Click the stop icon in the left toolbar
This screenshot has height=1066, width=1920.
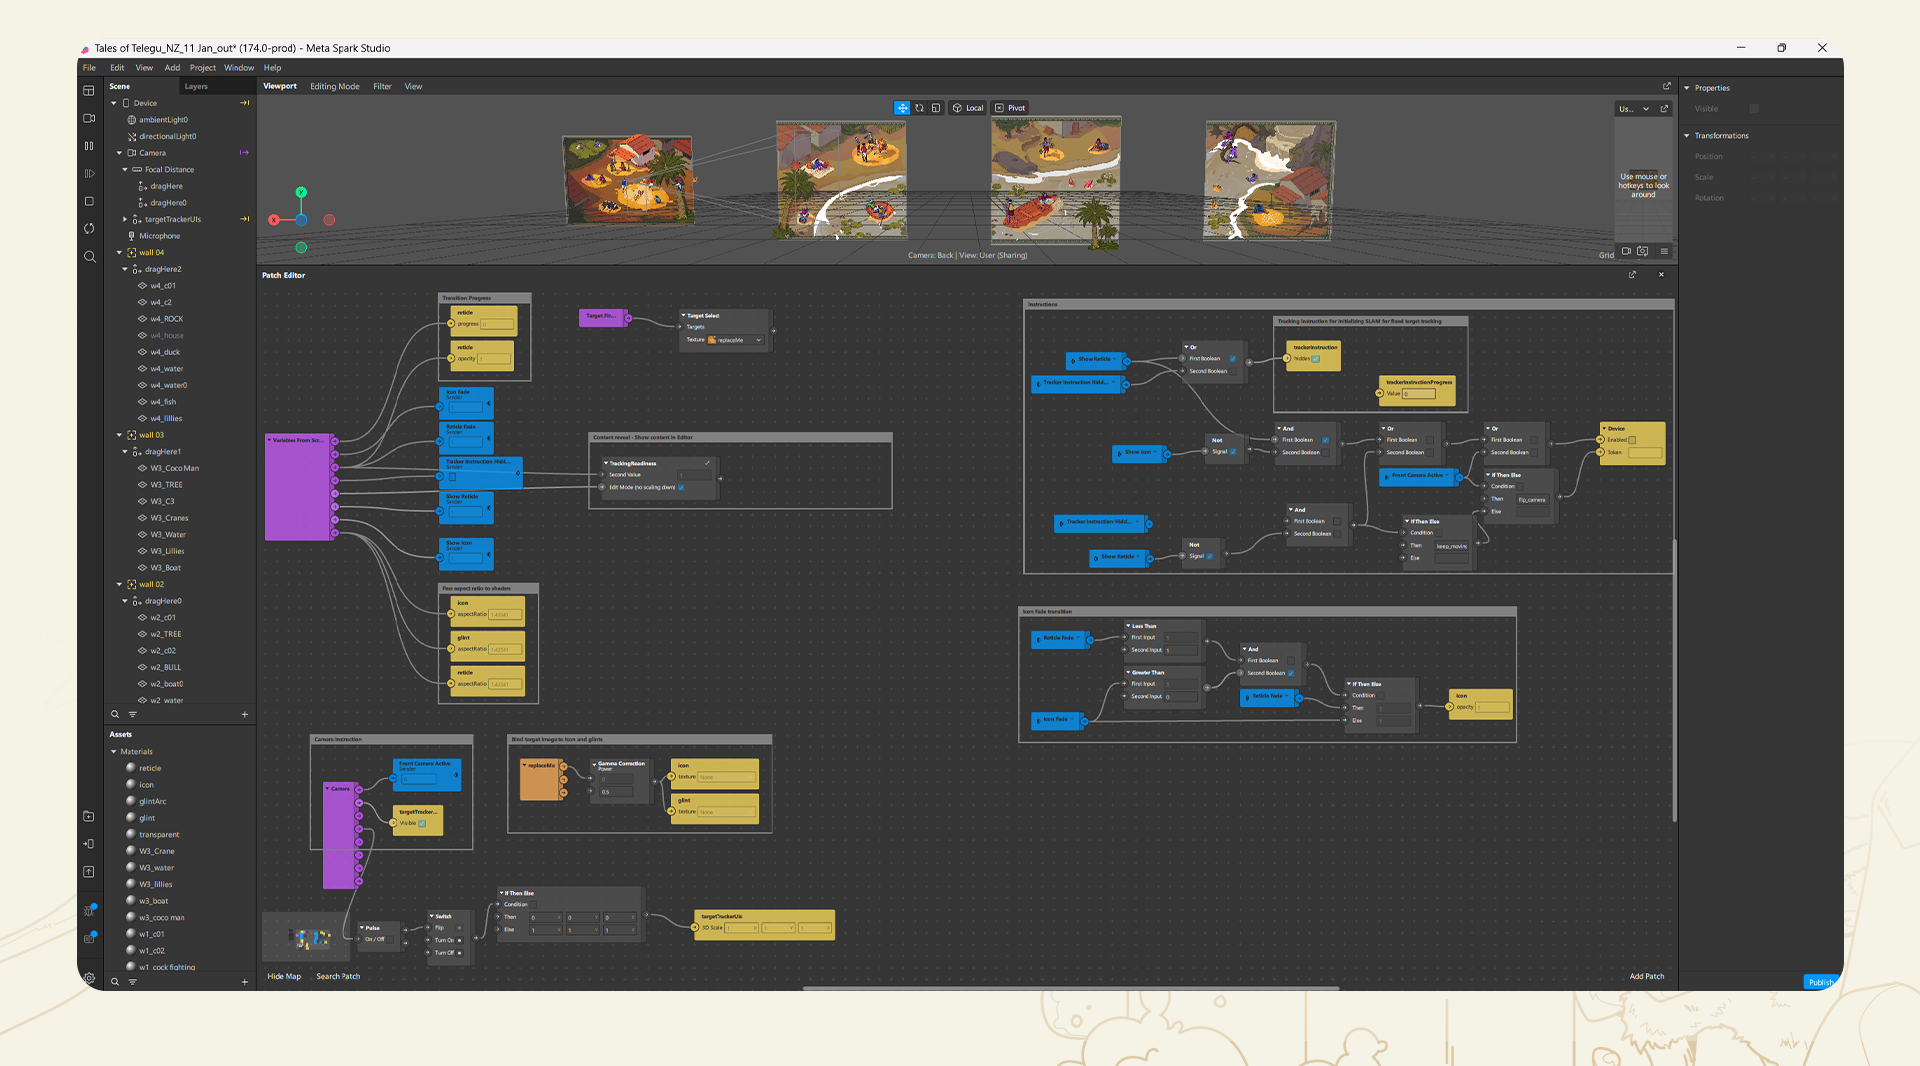(89, 201)
